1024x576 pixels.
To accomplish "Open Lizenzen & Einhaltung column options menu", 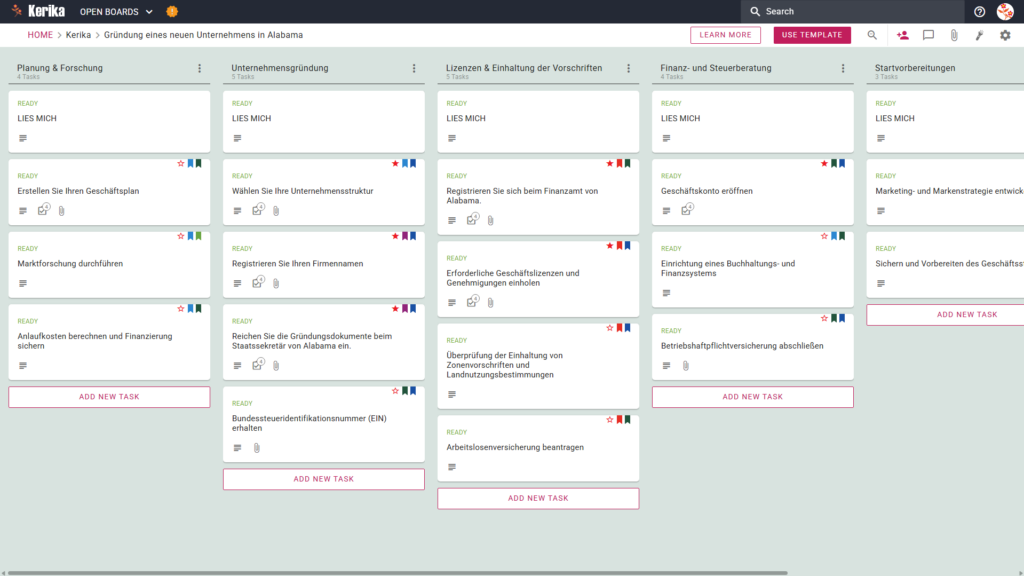I will (629, 68).
